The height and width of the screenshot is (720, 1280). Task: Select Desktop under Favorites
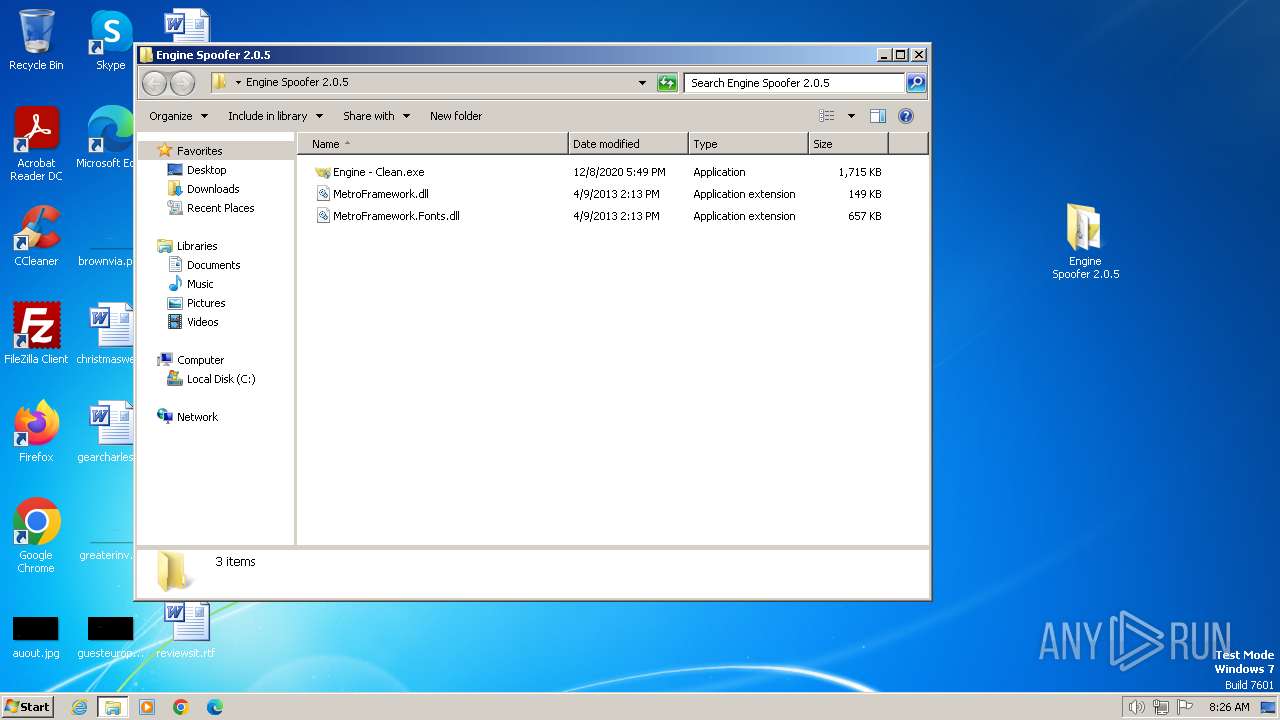[206, 170]
